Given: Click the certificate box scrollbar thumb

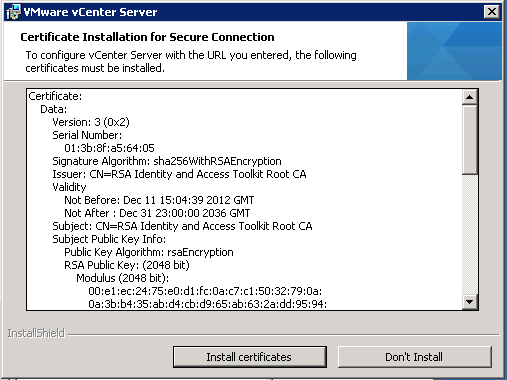Looking at the screenshot, I should pyautogui.click(x=470, y=139).
